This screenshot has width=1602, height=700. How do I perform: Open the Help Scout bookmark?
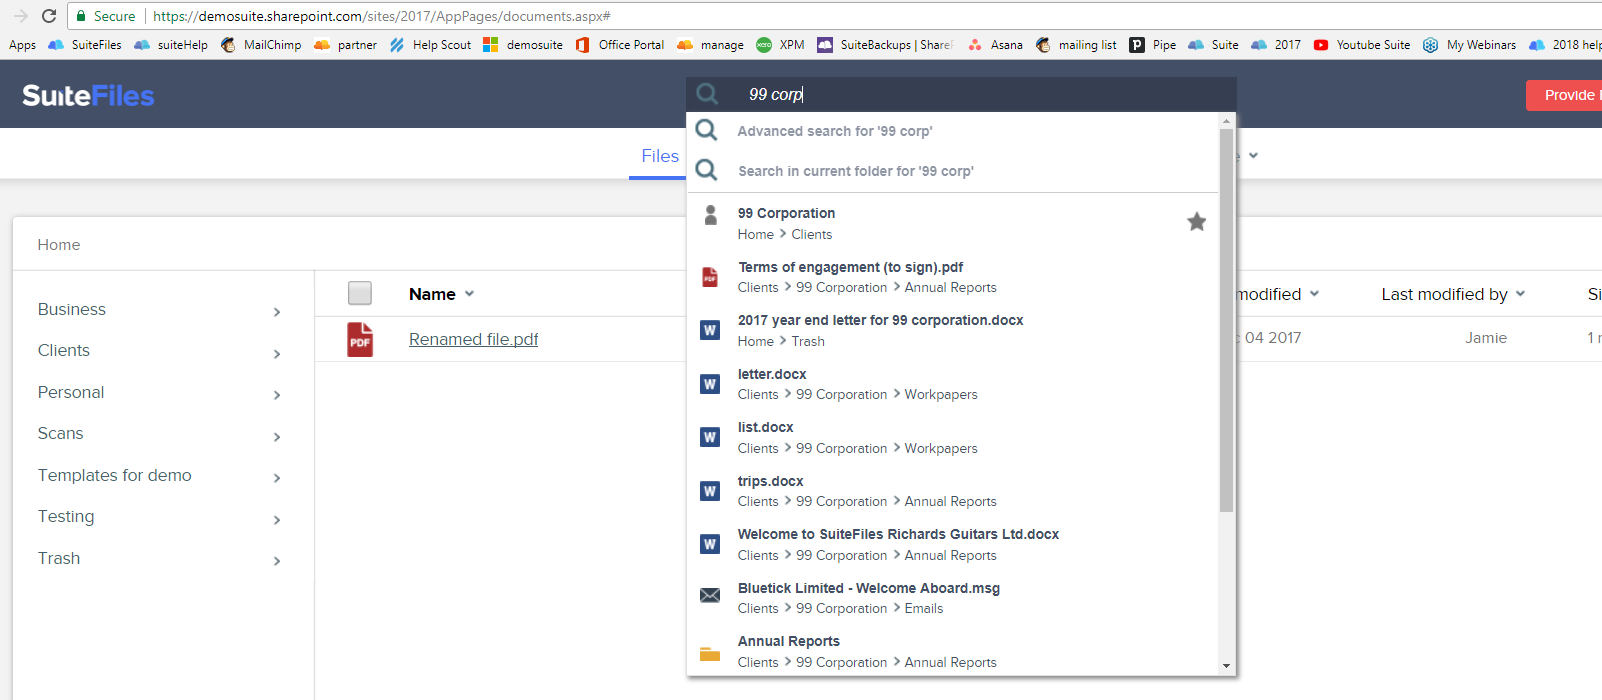(x=430, y=45)
